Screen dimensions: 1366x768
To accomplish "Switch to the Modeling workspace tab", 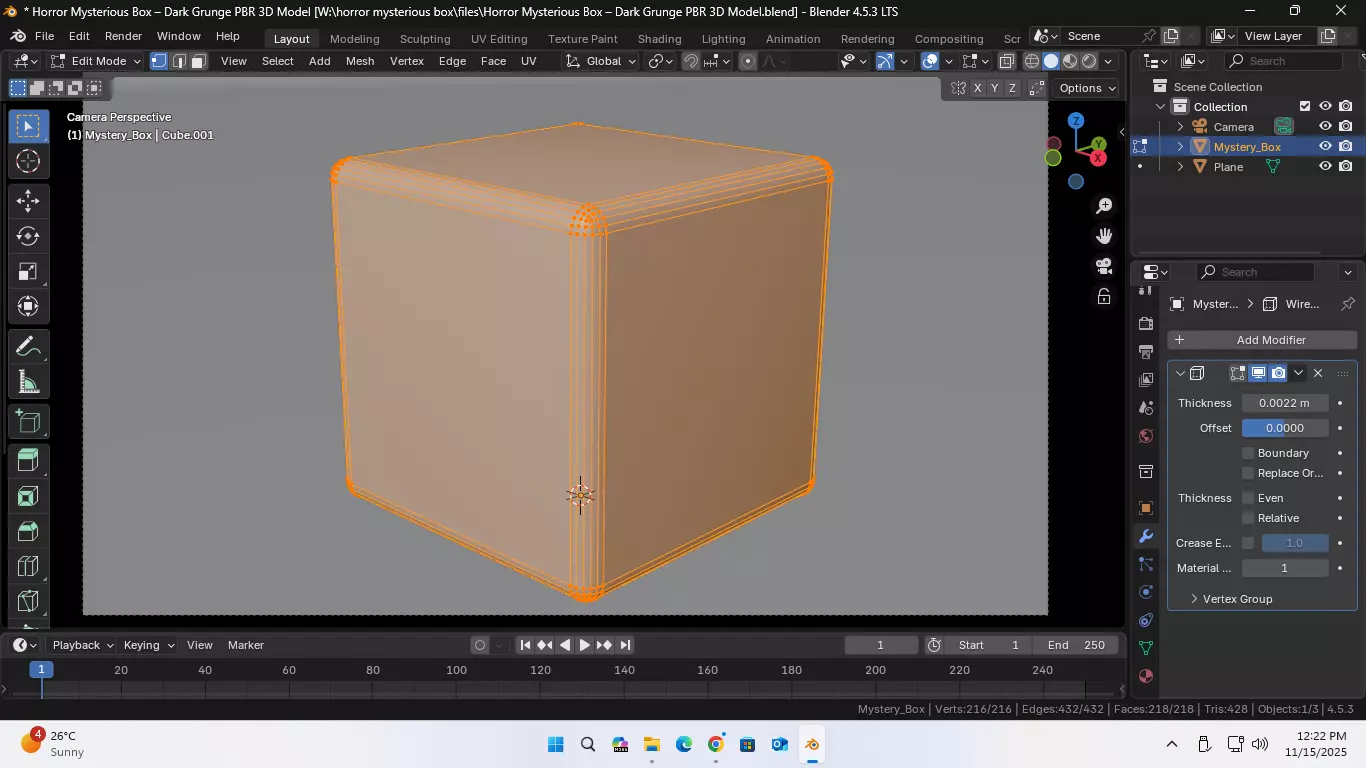I will pos(355,38).
